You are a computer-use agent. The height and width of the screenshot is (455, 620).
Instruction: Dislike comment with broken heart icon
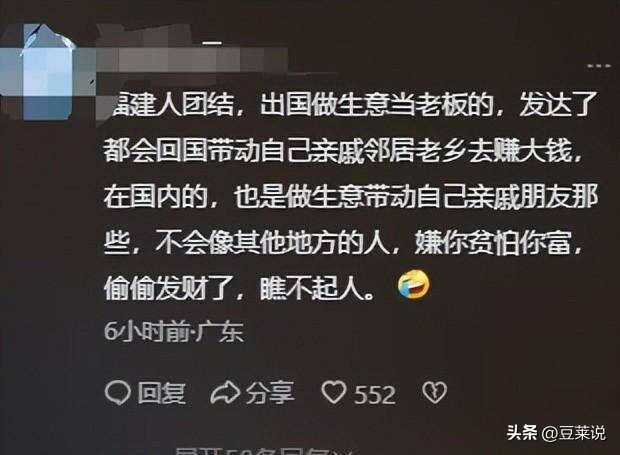(435, 393)
